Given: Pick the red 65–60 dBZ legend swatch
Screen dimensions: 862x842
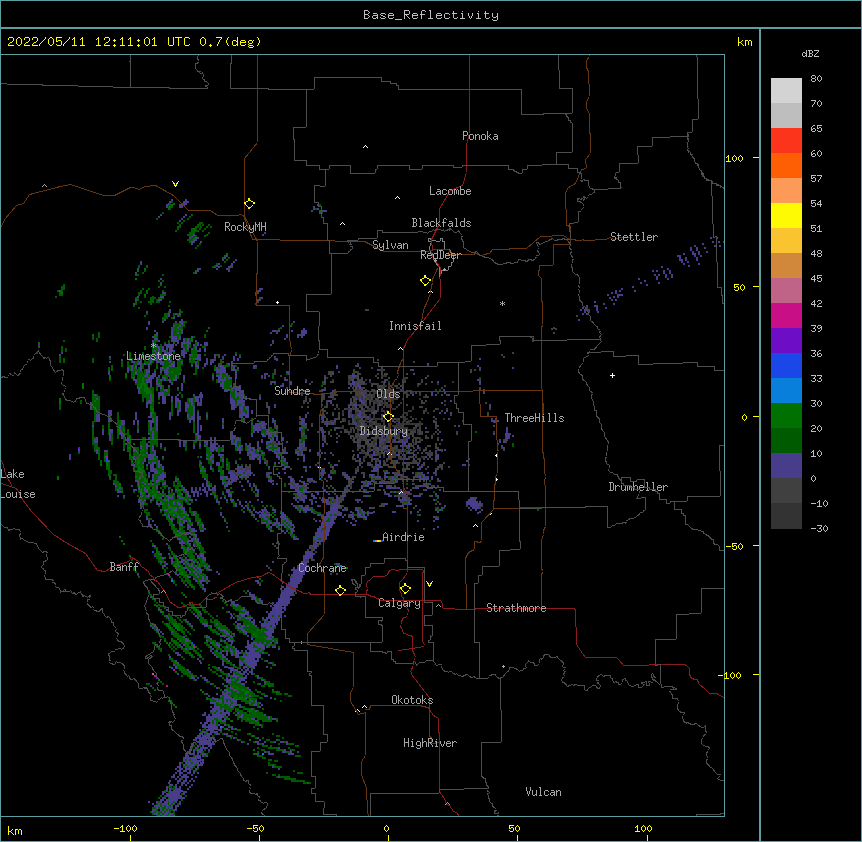Looking at the screenshot, I should pos(786,140).
